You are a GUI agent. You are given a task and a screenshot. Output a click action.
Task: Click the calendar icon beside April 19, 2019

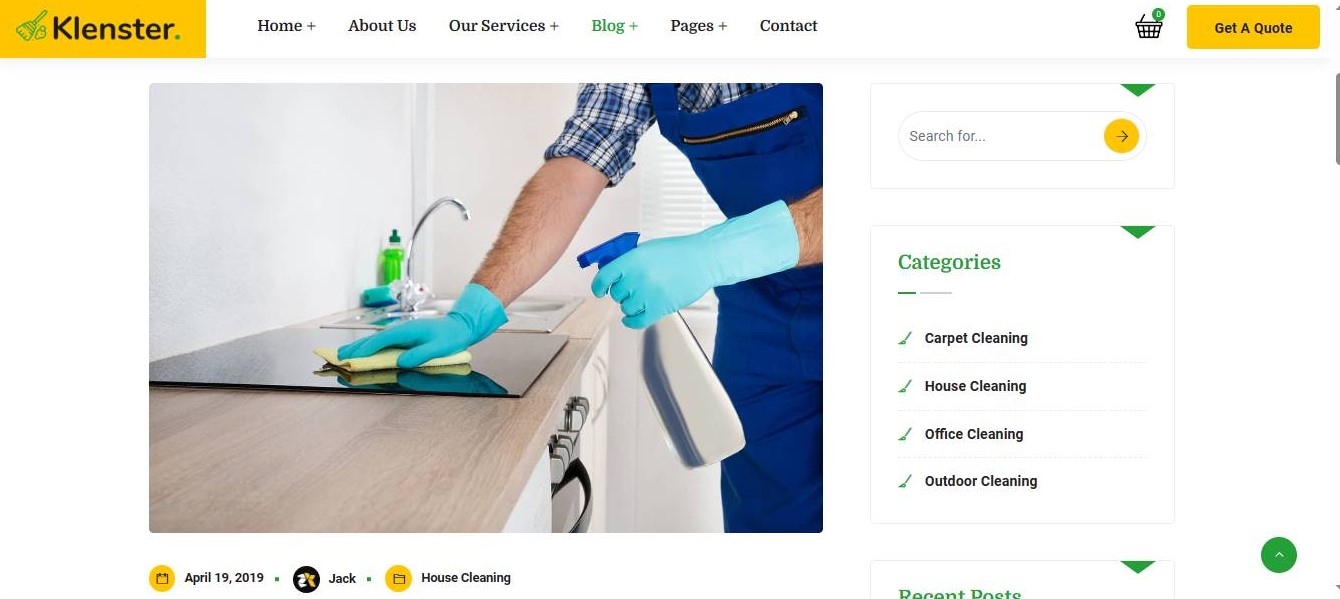pos(162,578)
